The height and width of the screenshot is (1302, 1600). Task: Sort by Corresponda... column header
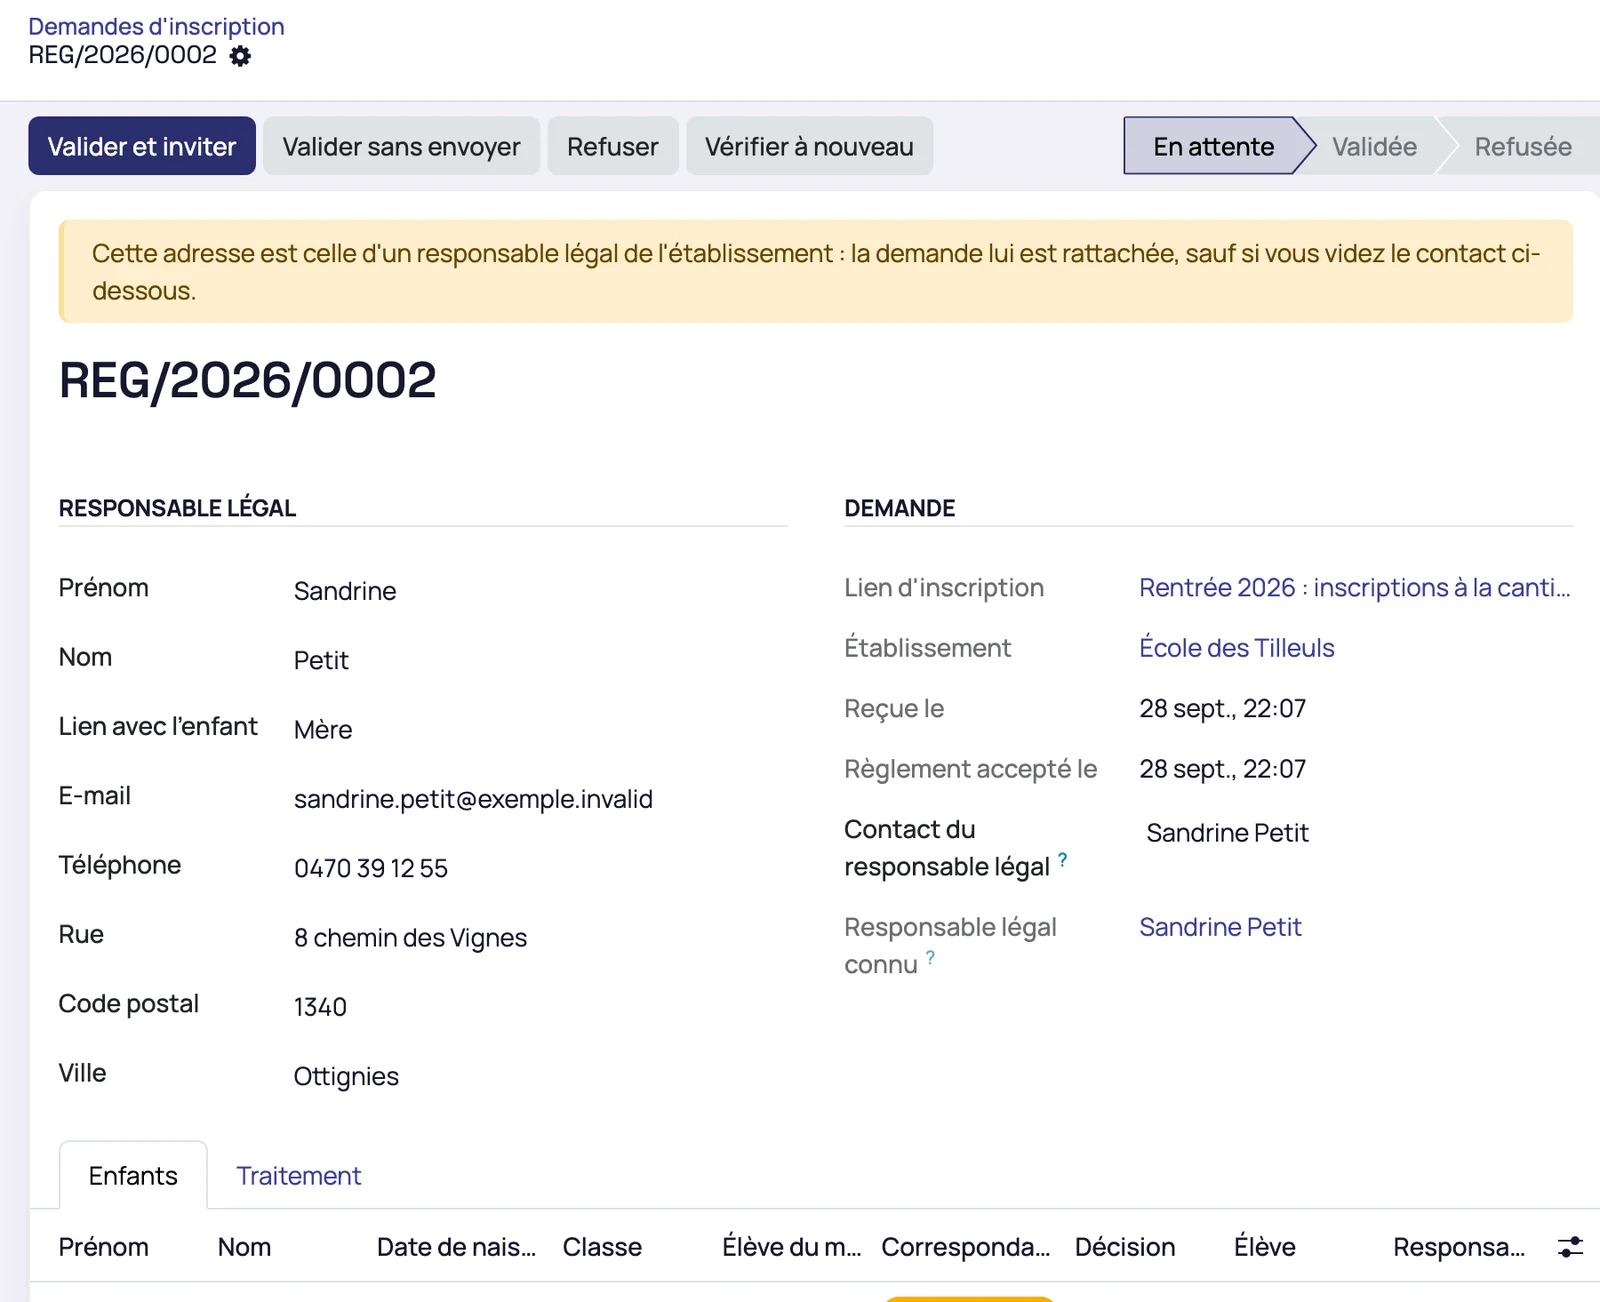pos(965,1247)
